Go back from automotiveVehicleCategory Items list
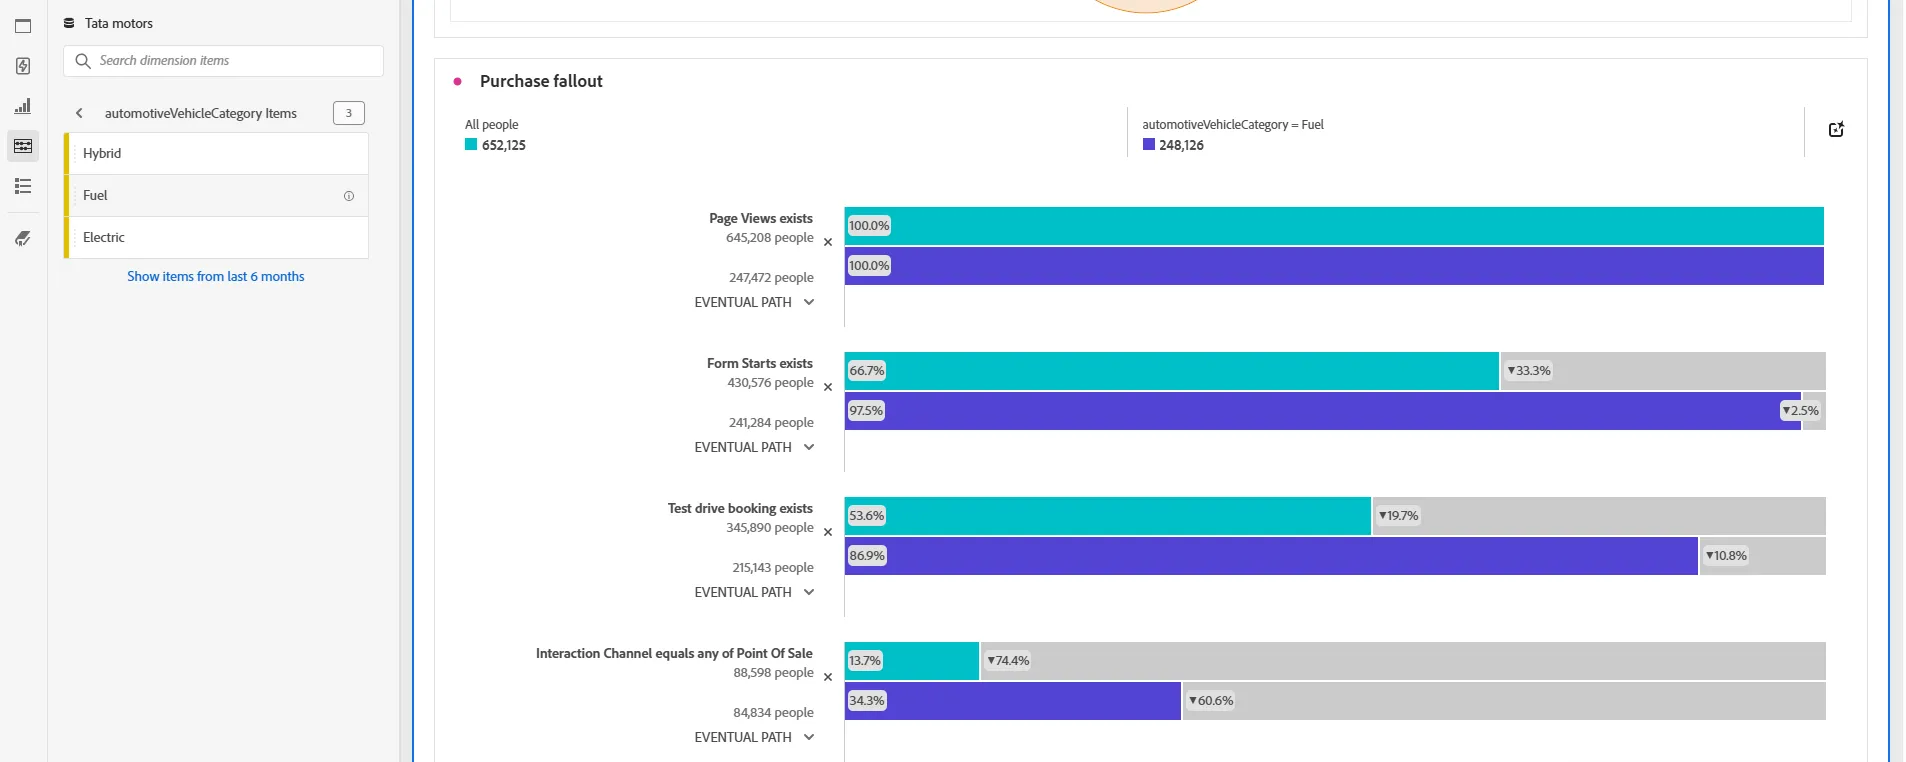Image resolution: width=1906 pixels, height=762 pixels. [x=79, y=113]
